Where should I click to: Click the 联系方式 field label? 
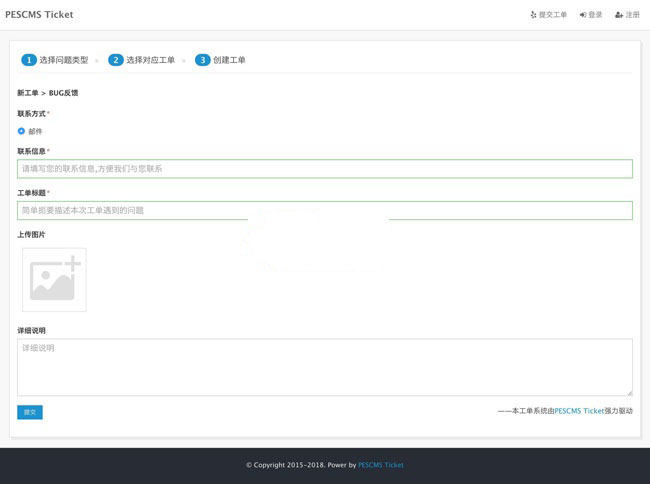[x=32, y=114]
